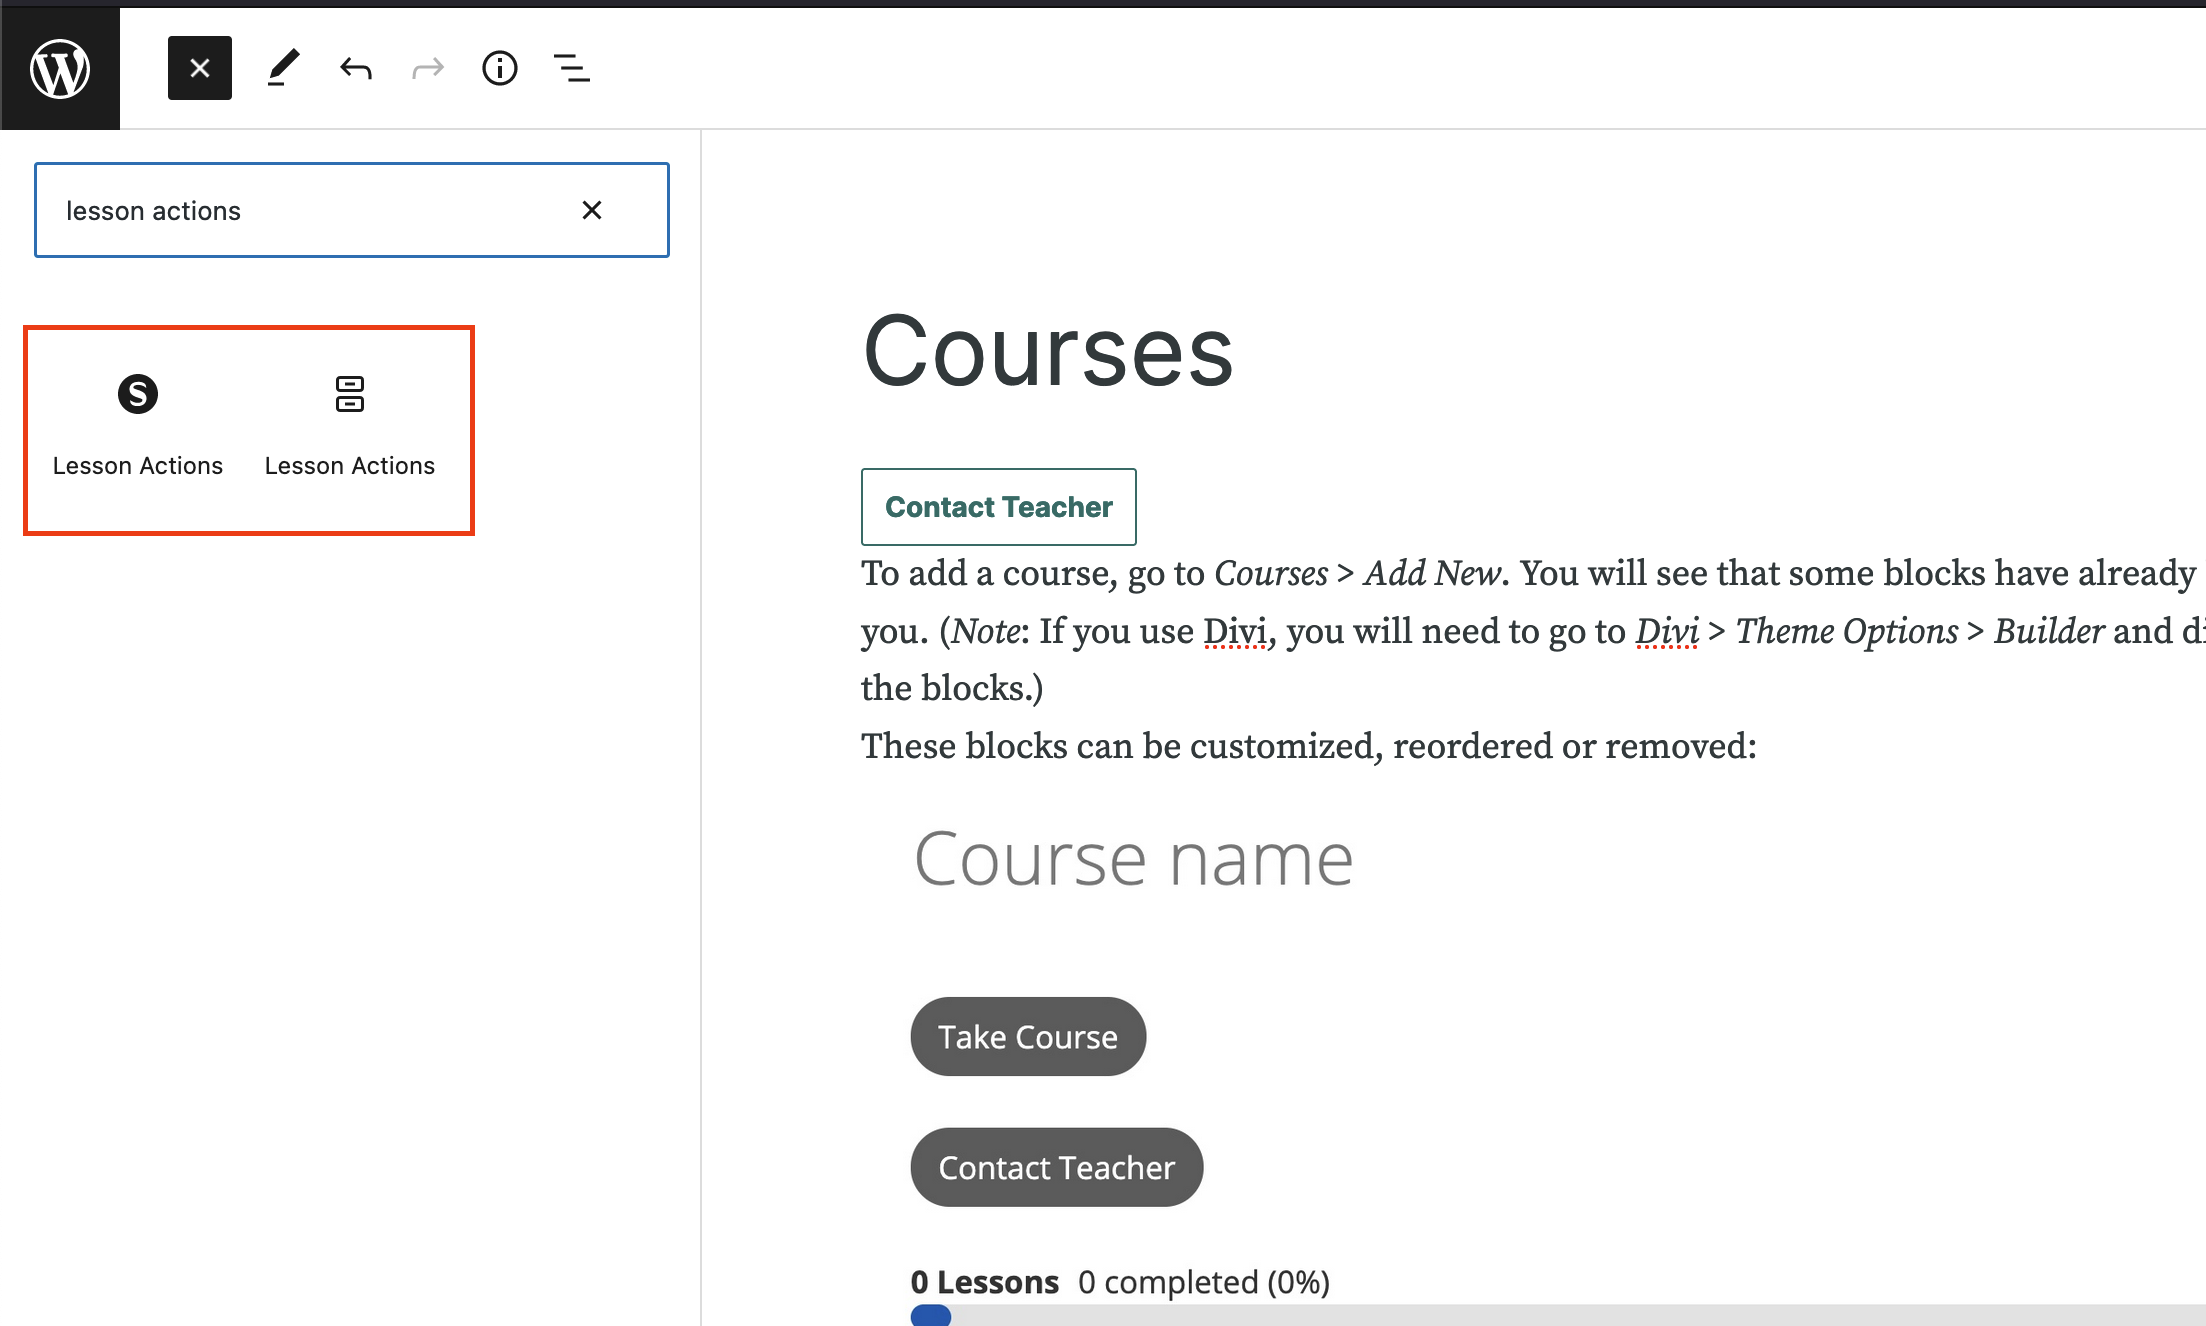
Task: Click the Redo arrow
Action: 428,68
